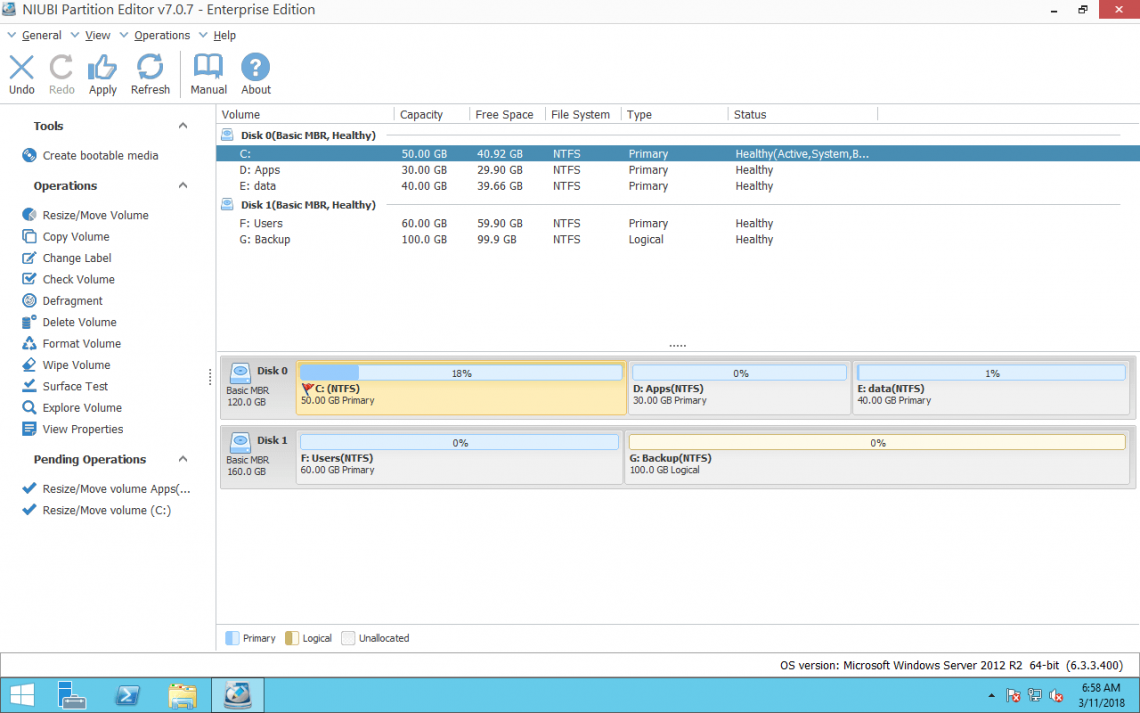Click View Properties in sidebar

pos(83,429)
